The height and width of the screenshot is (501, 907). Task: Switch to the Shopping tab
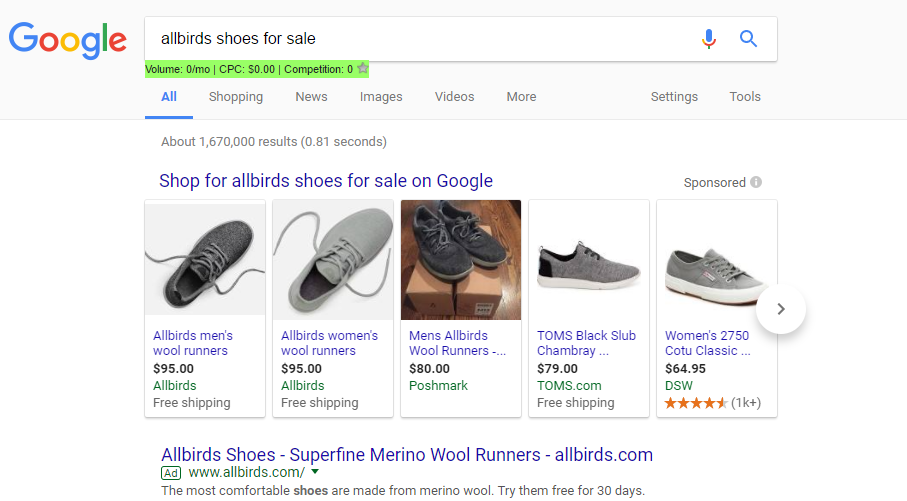pyautogui.click(x=235, y=97)
